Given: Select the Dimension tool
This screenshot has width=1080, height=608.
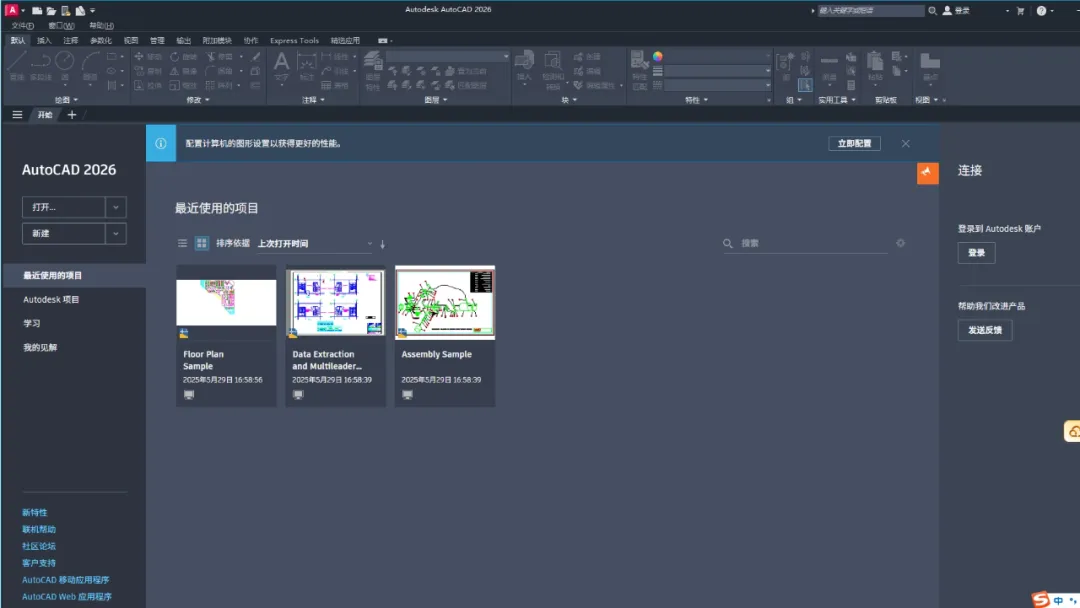Looking at the screenshot, I should [x=307, y=65].
